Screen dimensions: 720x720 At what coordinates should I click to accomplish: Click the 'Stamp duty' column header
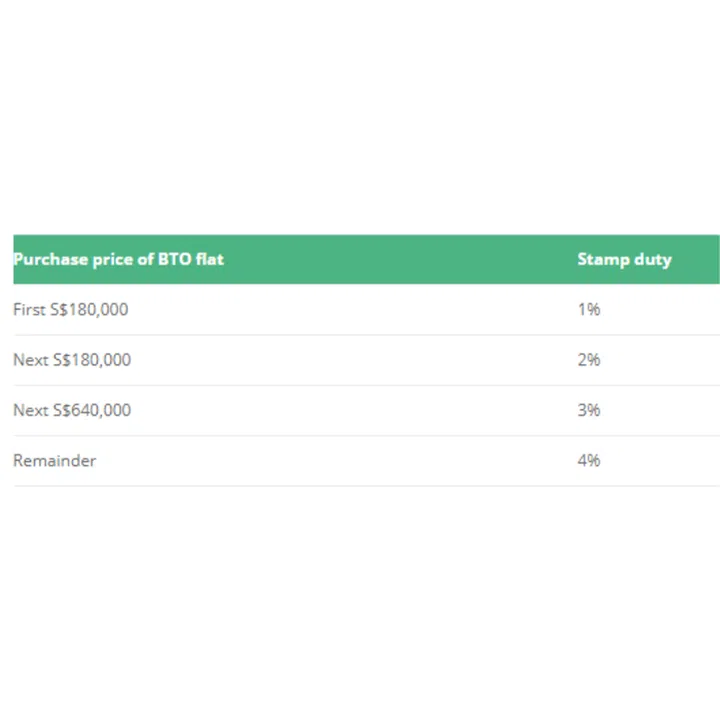(x=624, y=259)
